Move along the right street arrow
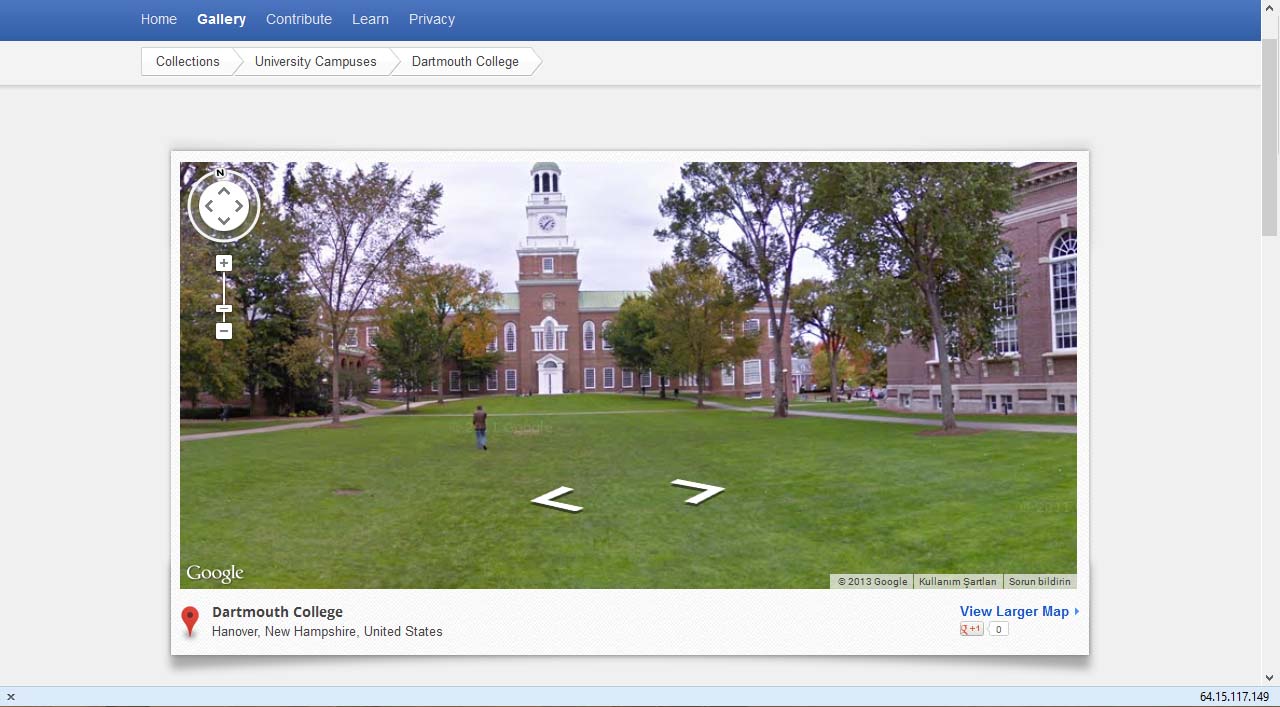 tap(698, 490)
